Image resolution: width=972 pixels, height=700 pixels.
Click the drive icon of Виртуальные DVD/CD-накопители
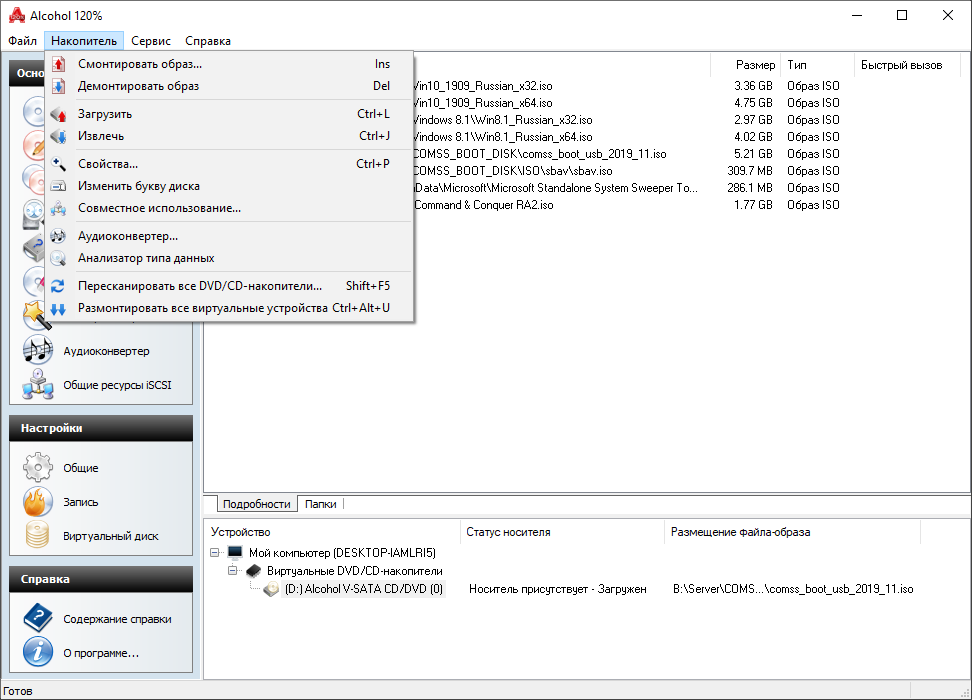coord(254,570)
